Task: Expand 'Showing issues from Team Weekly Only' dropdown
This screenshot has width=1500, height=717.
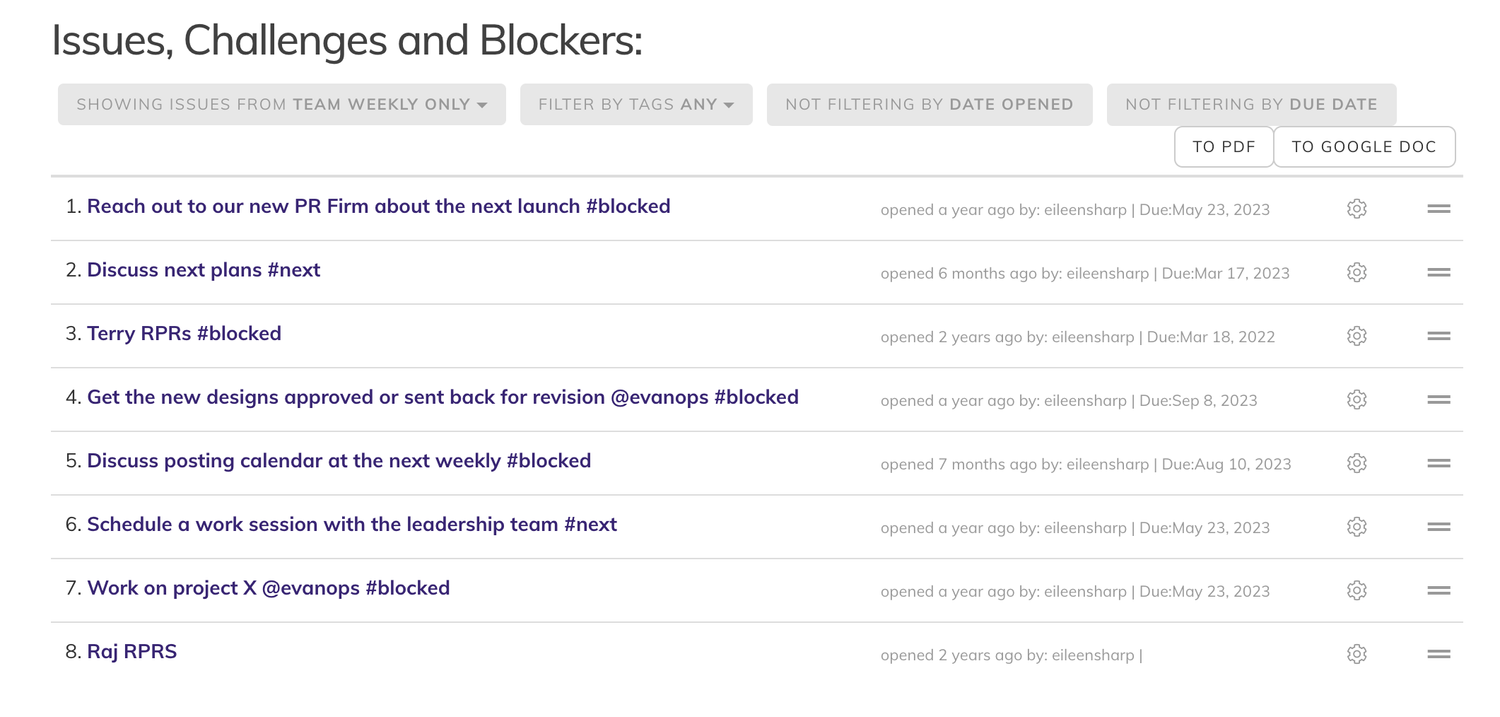Action: point(281,104)
